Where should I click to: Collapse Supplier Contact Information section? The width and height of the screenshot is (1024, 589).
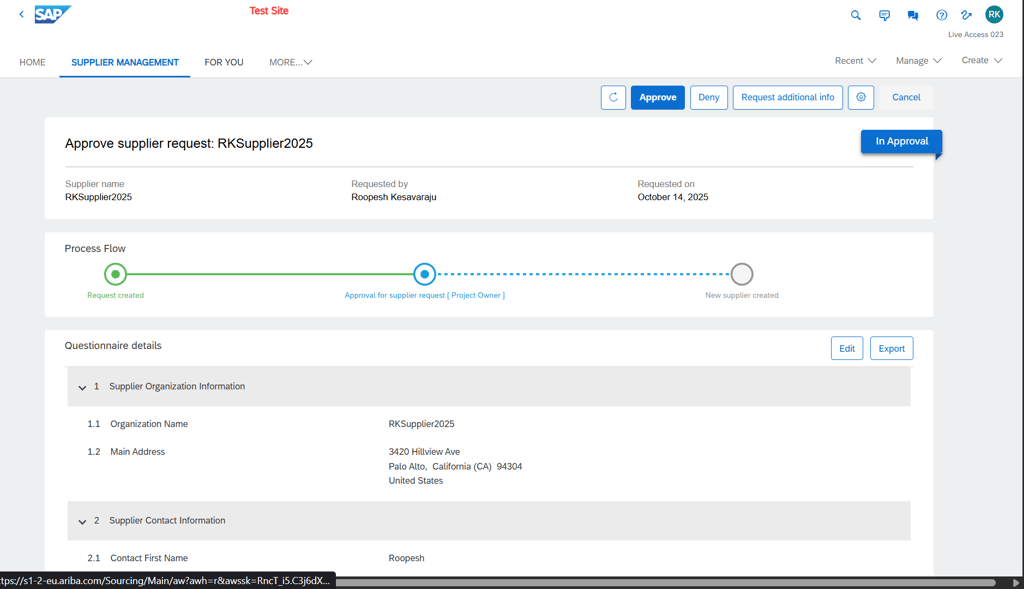point(82,521)
